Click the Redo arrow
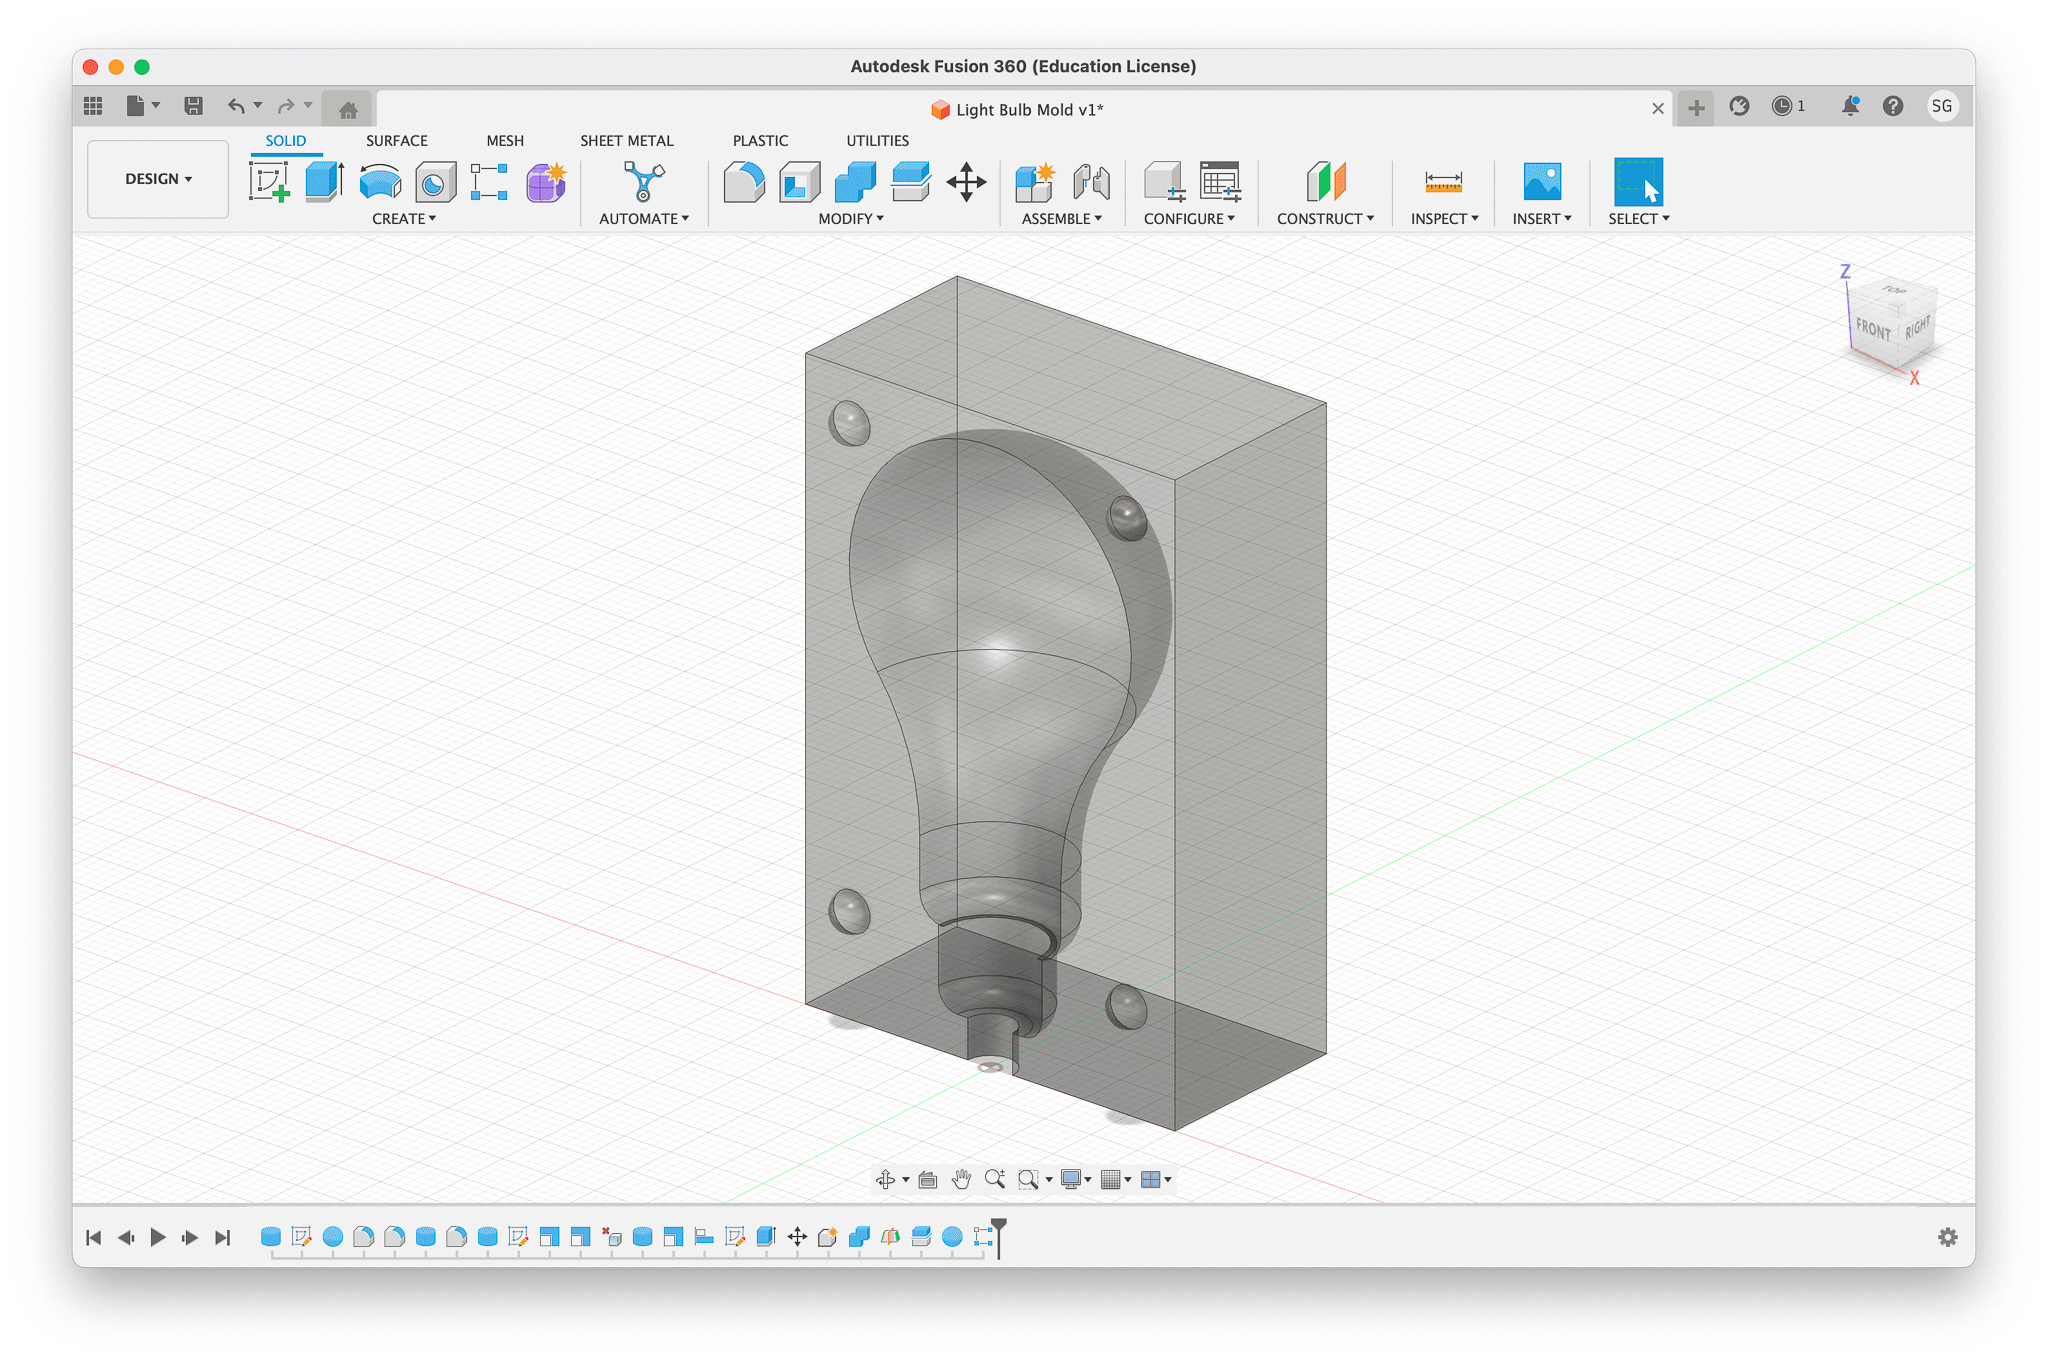Screen dimensions: 2048x1363 click(286, 105)
